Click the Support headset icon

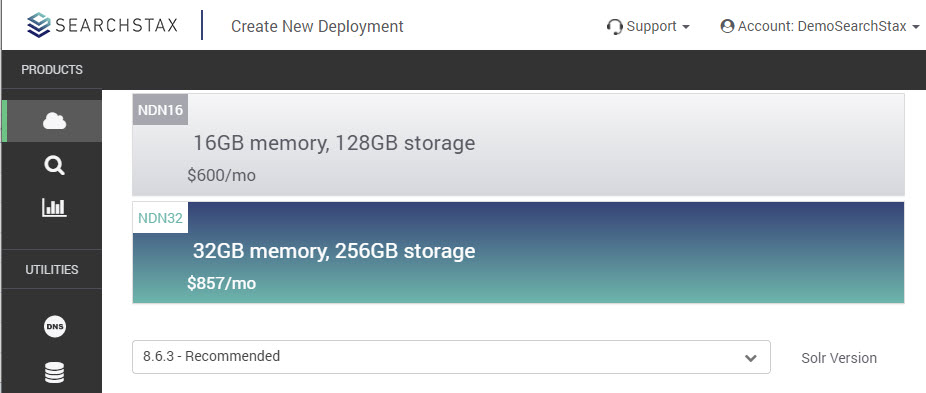pyautogui.click(x=615, y=27)
